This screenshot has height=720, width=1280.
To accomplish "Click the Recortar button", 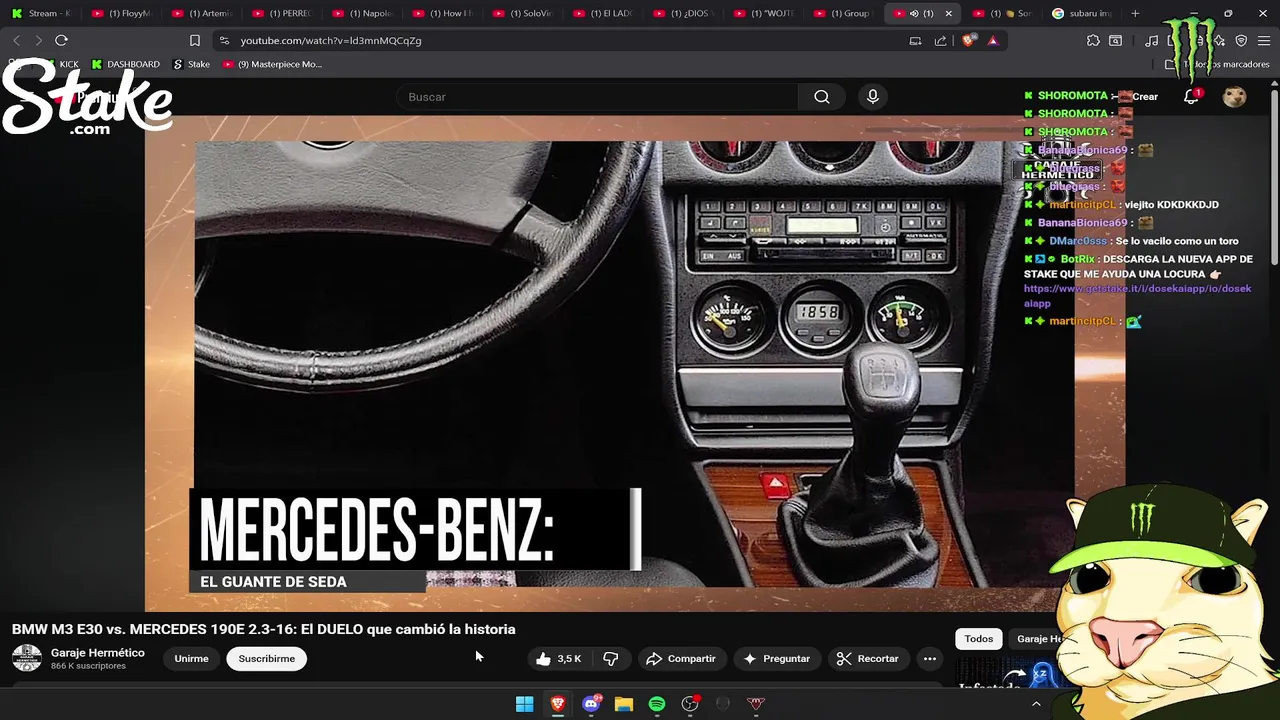I will point(868,658).
